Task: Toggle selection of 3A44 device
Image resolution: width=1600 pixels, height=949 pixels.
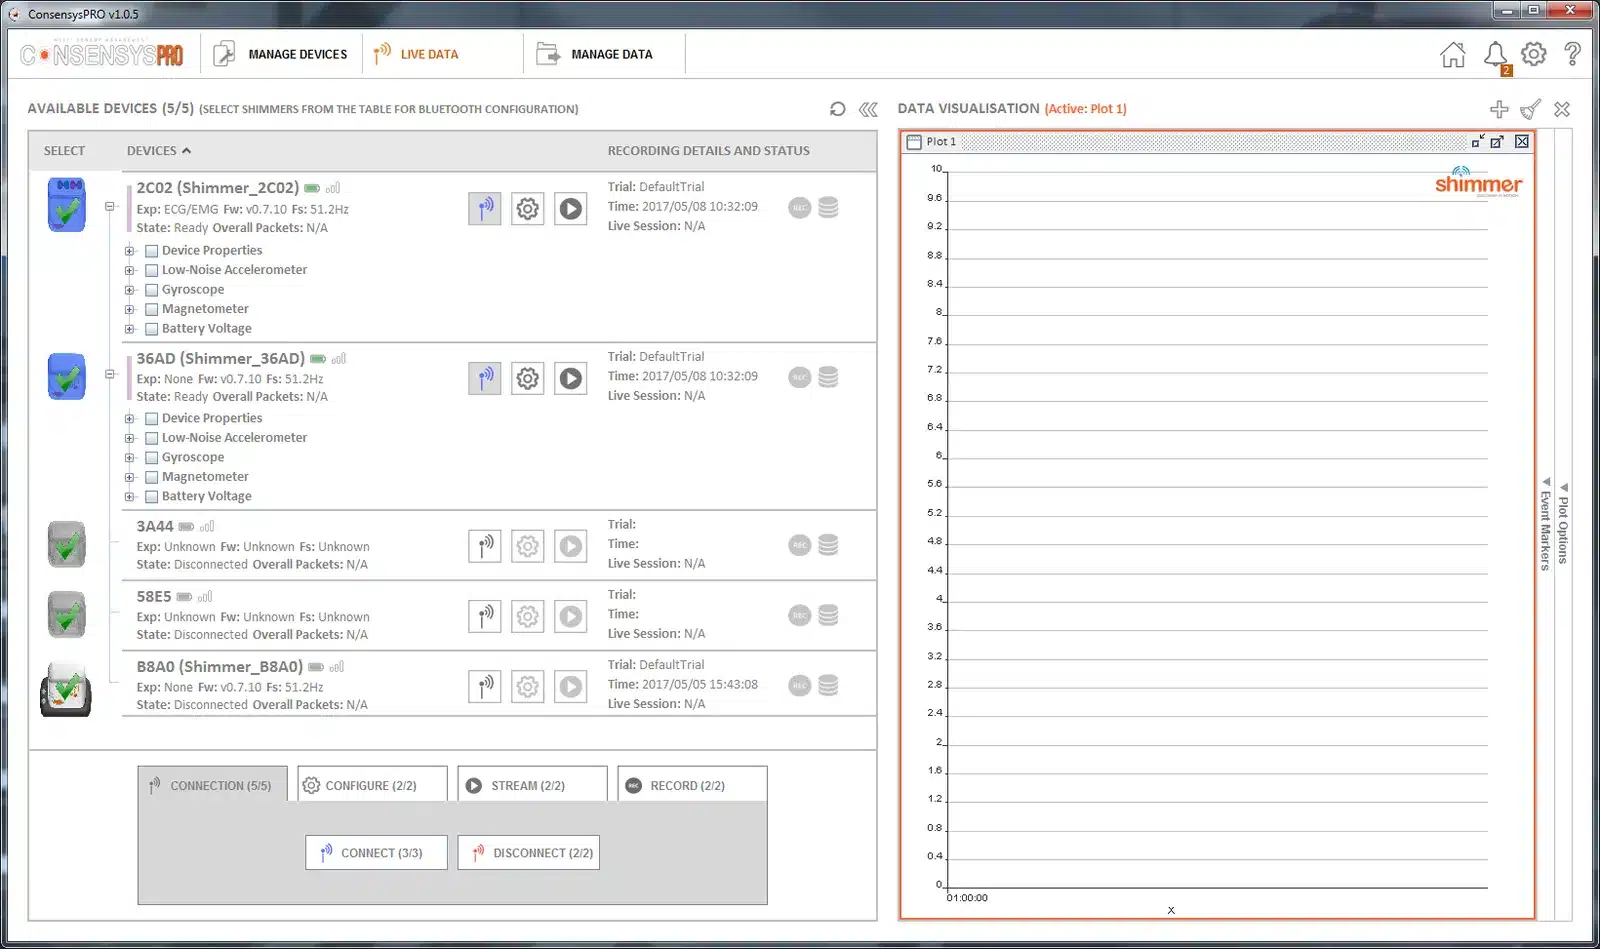Action: tap(67, 544)
